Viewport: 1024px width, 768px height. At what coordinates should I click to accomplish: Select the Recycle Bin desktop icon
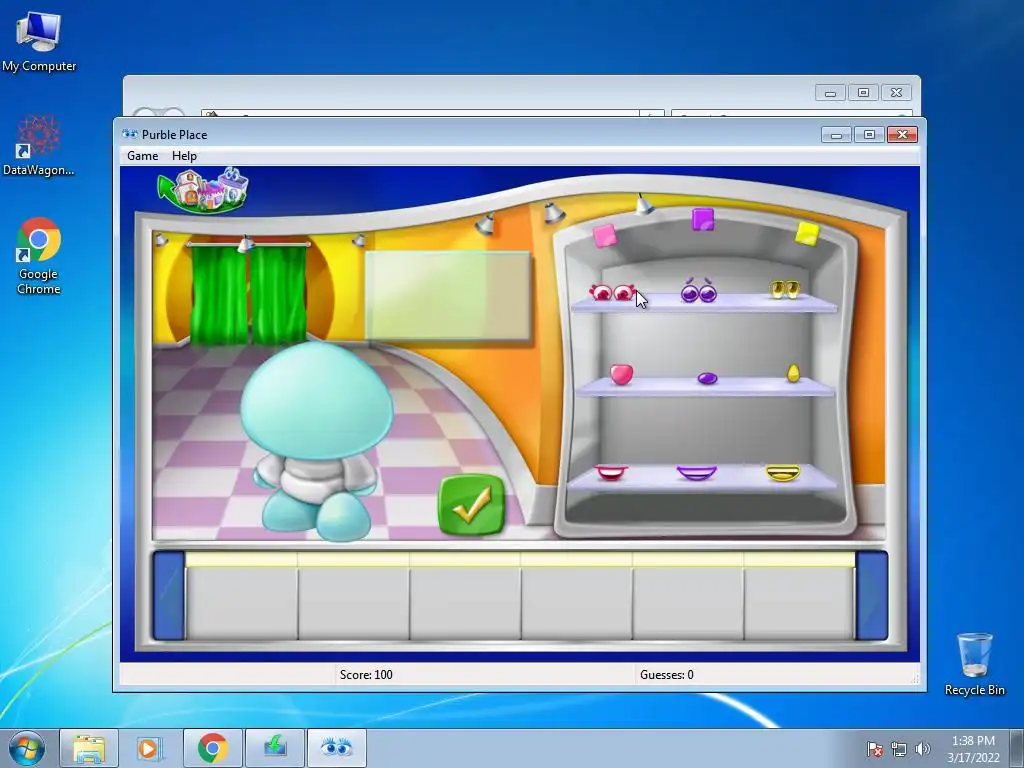[x=974, y=664]
